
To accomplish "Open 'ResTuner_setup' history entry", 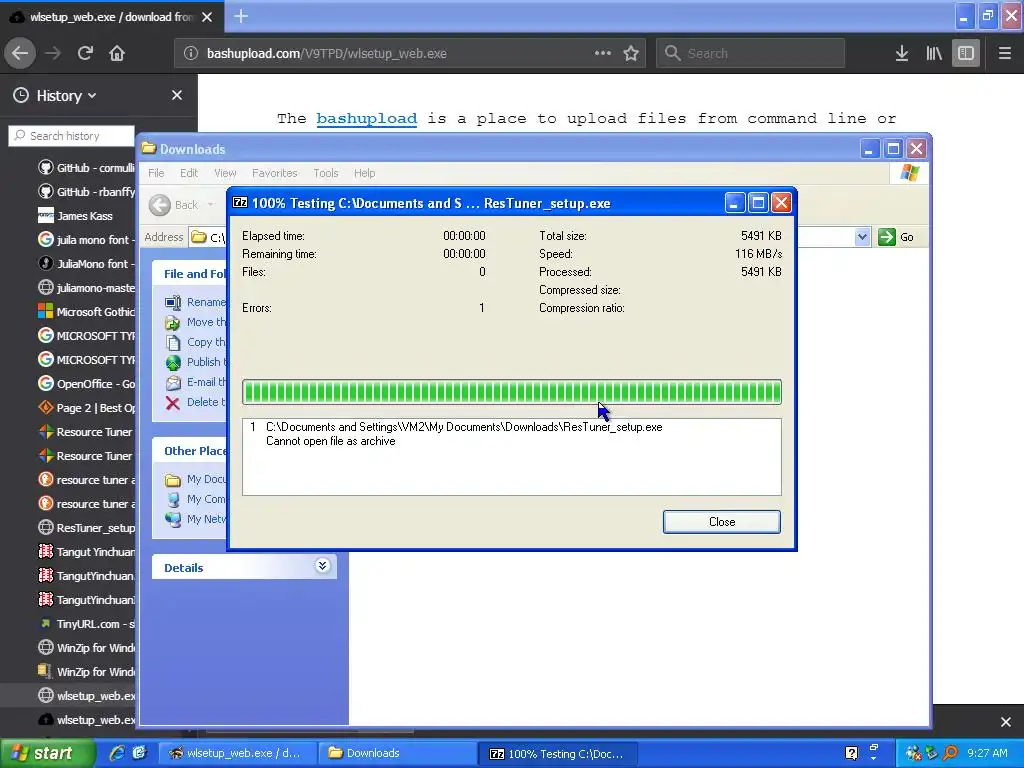I will tap(86, 528).
